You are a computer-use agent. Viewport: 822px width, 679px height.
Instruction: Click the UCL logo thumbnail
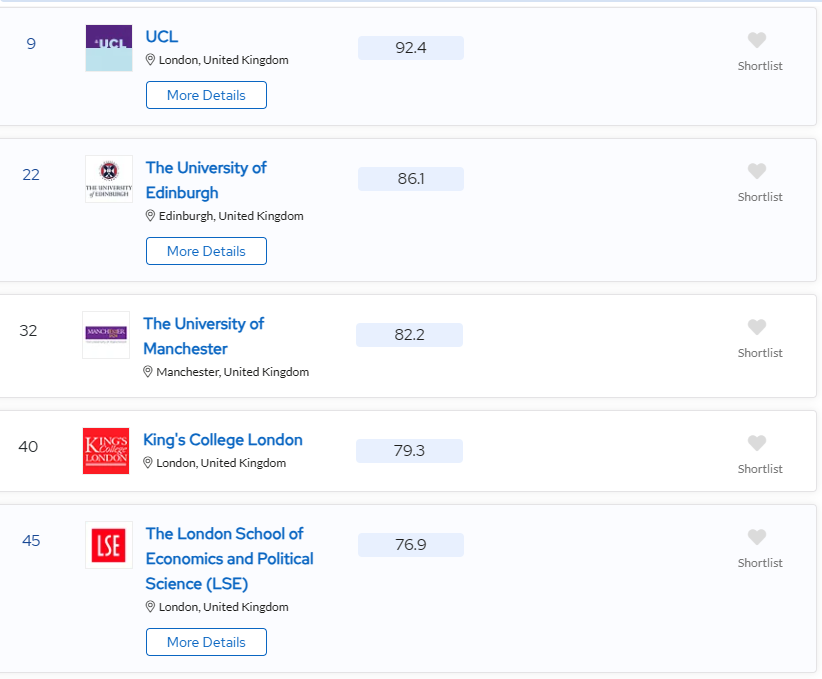(108, 48)
